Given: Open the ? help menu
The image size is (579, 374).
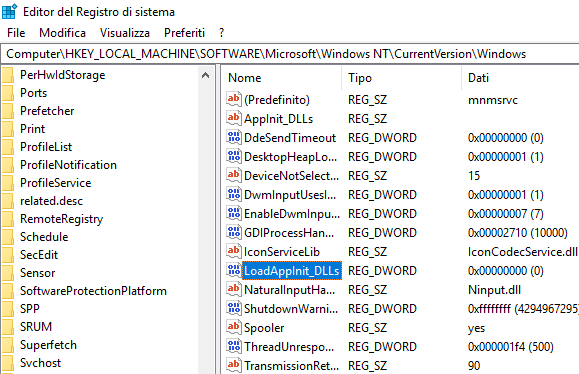Looking at the screenshot, I should (x=221, y=33).
